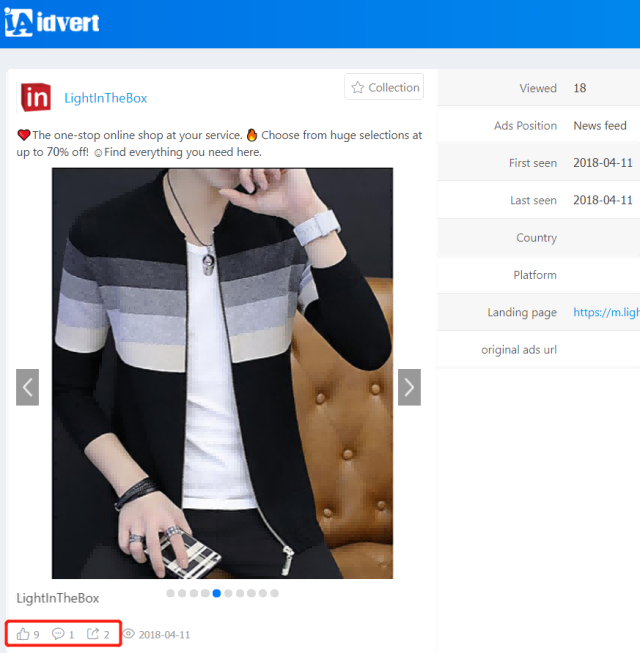640x653 pixels.
Task: Click the red LightInTheBox advertiser logo
Action: (35, 97)
